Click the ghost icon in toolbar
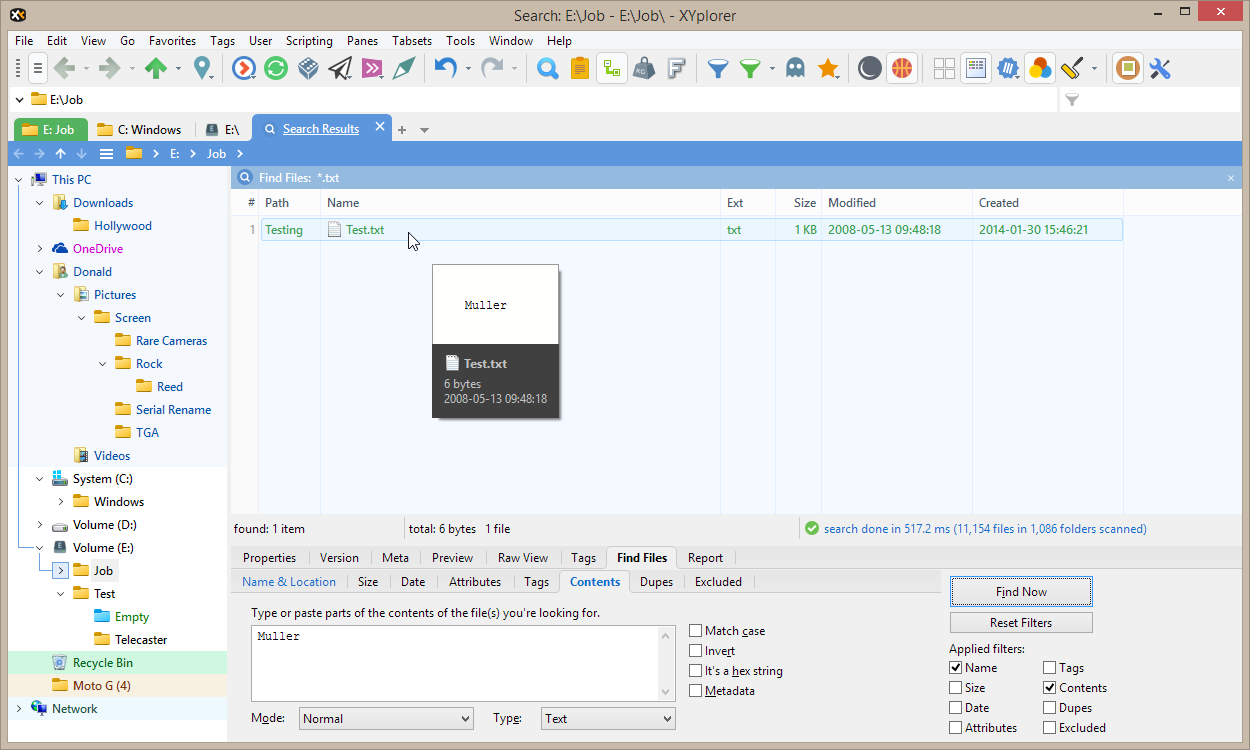The image size is (1250, 750). tap(795, 68)
